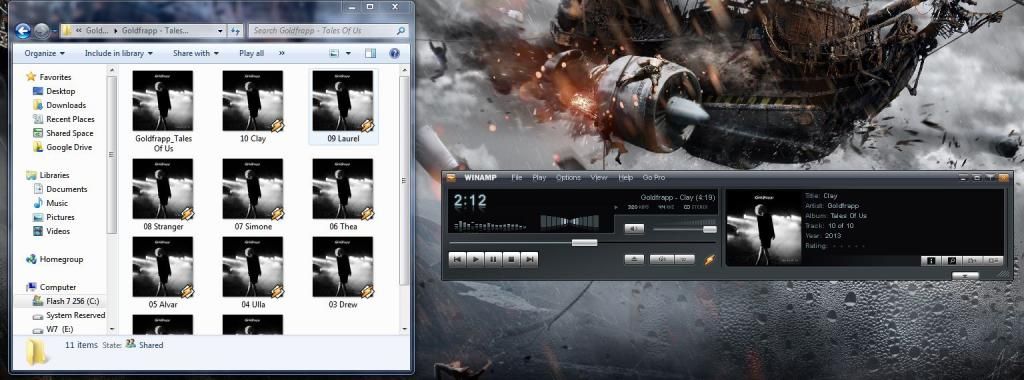
Task: Stop playback in Winamp
Action: pos(511,259)
